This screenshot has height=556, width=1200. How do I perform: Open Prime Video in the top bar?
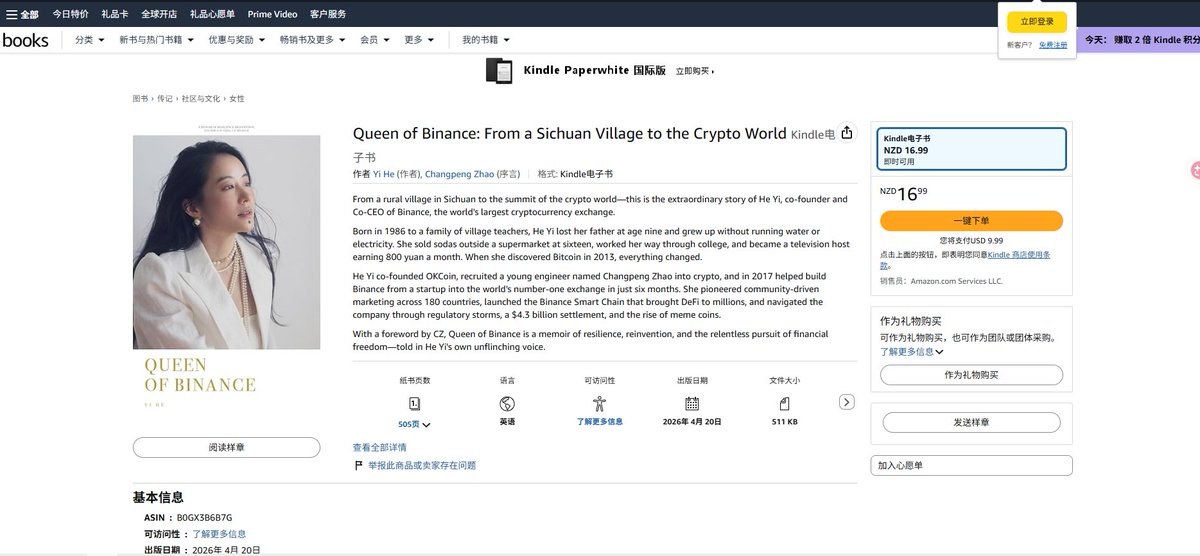pyautogui.click(x=273, y=14)
